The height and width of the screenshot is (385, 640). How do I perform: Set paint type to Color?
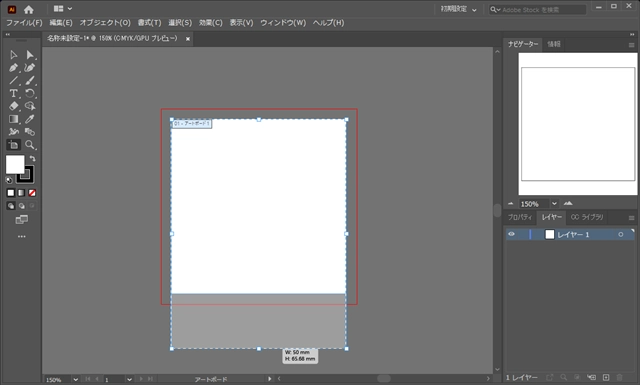coord(11,193)
